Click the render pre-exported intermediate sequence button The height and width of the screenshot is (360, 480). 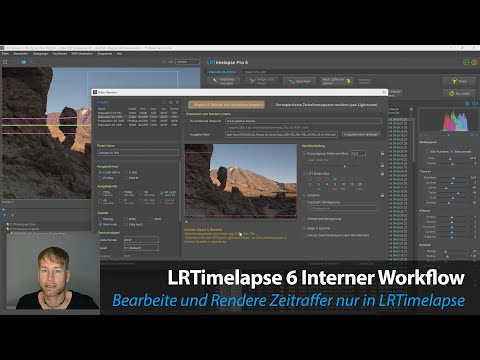(326, 105)
